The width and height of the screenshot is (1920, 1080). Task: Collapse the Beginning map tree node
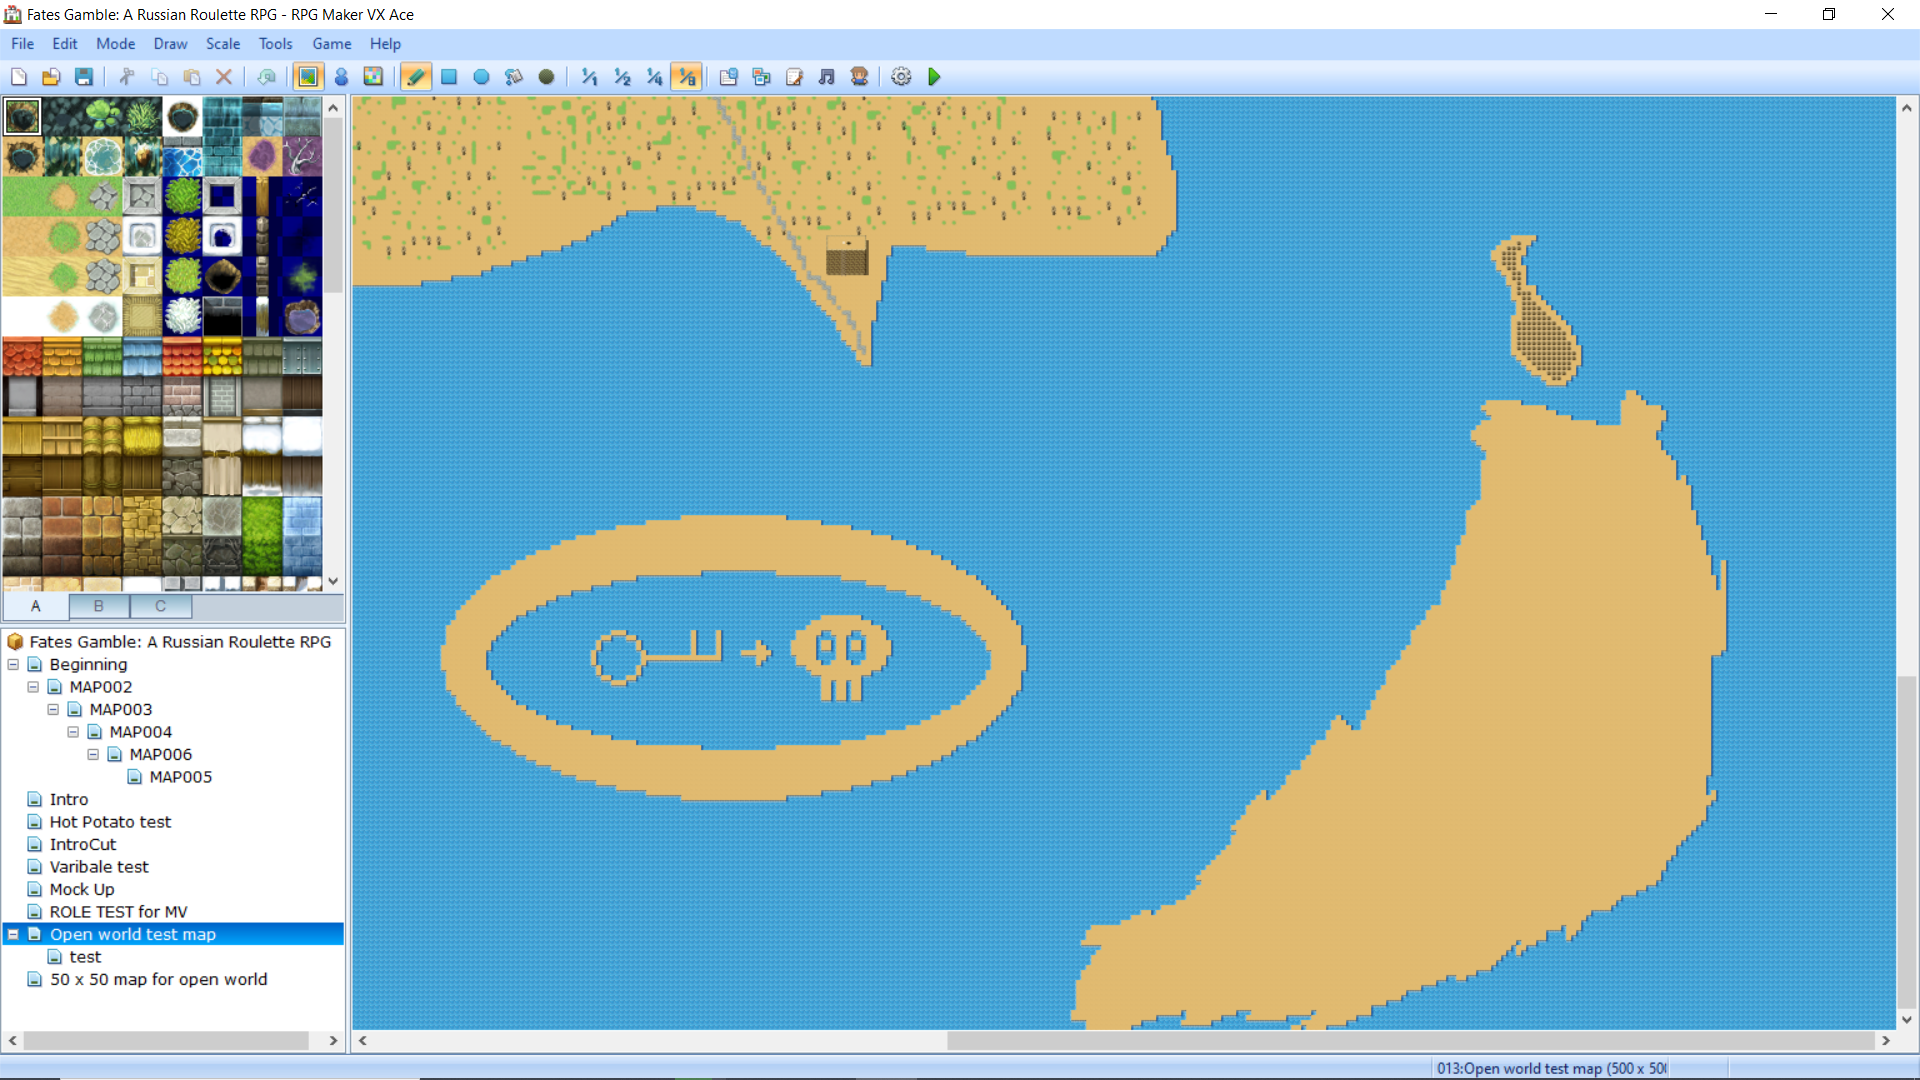13,665
